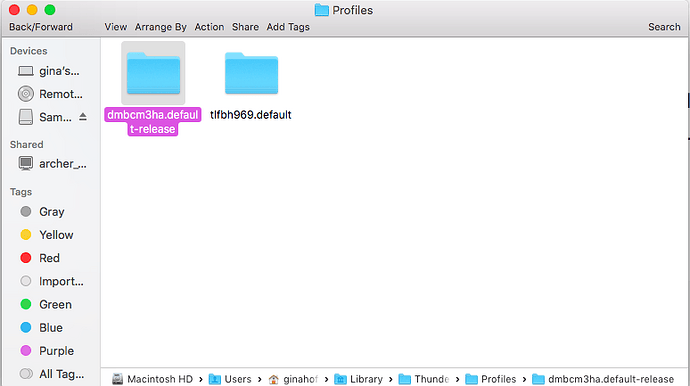Click the Shared section header
The width and height of the screenshot is (690, 386).
coord(27,144)
